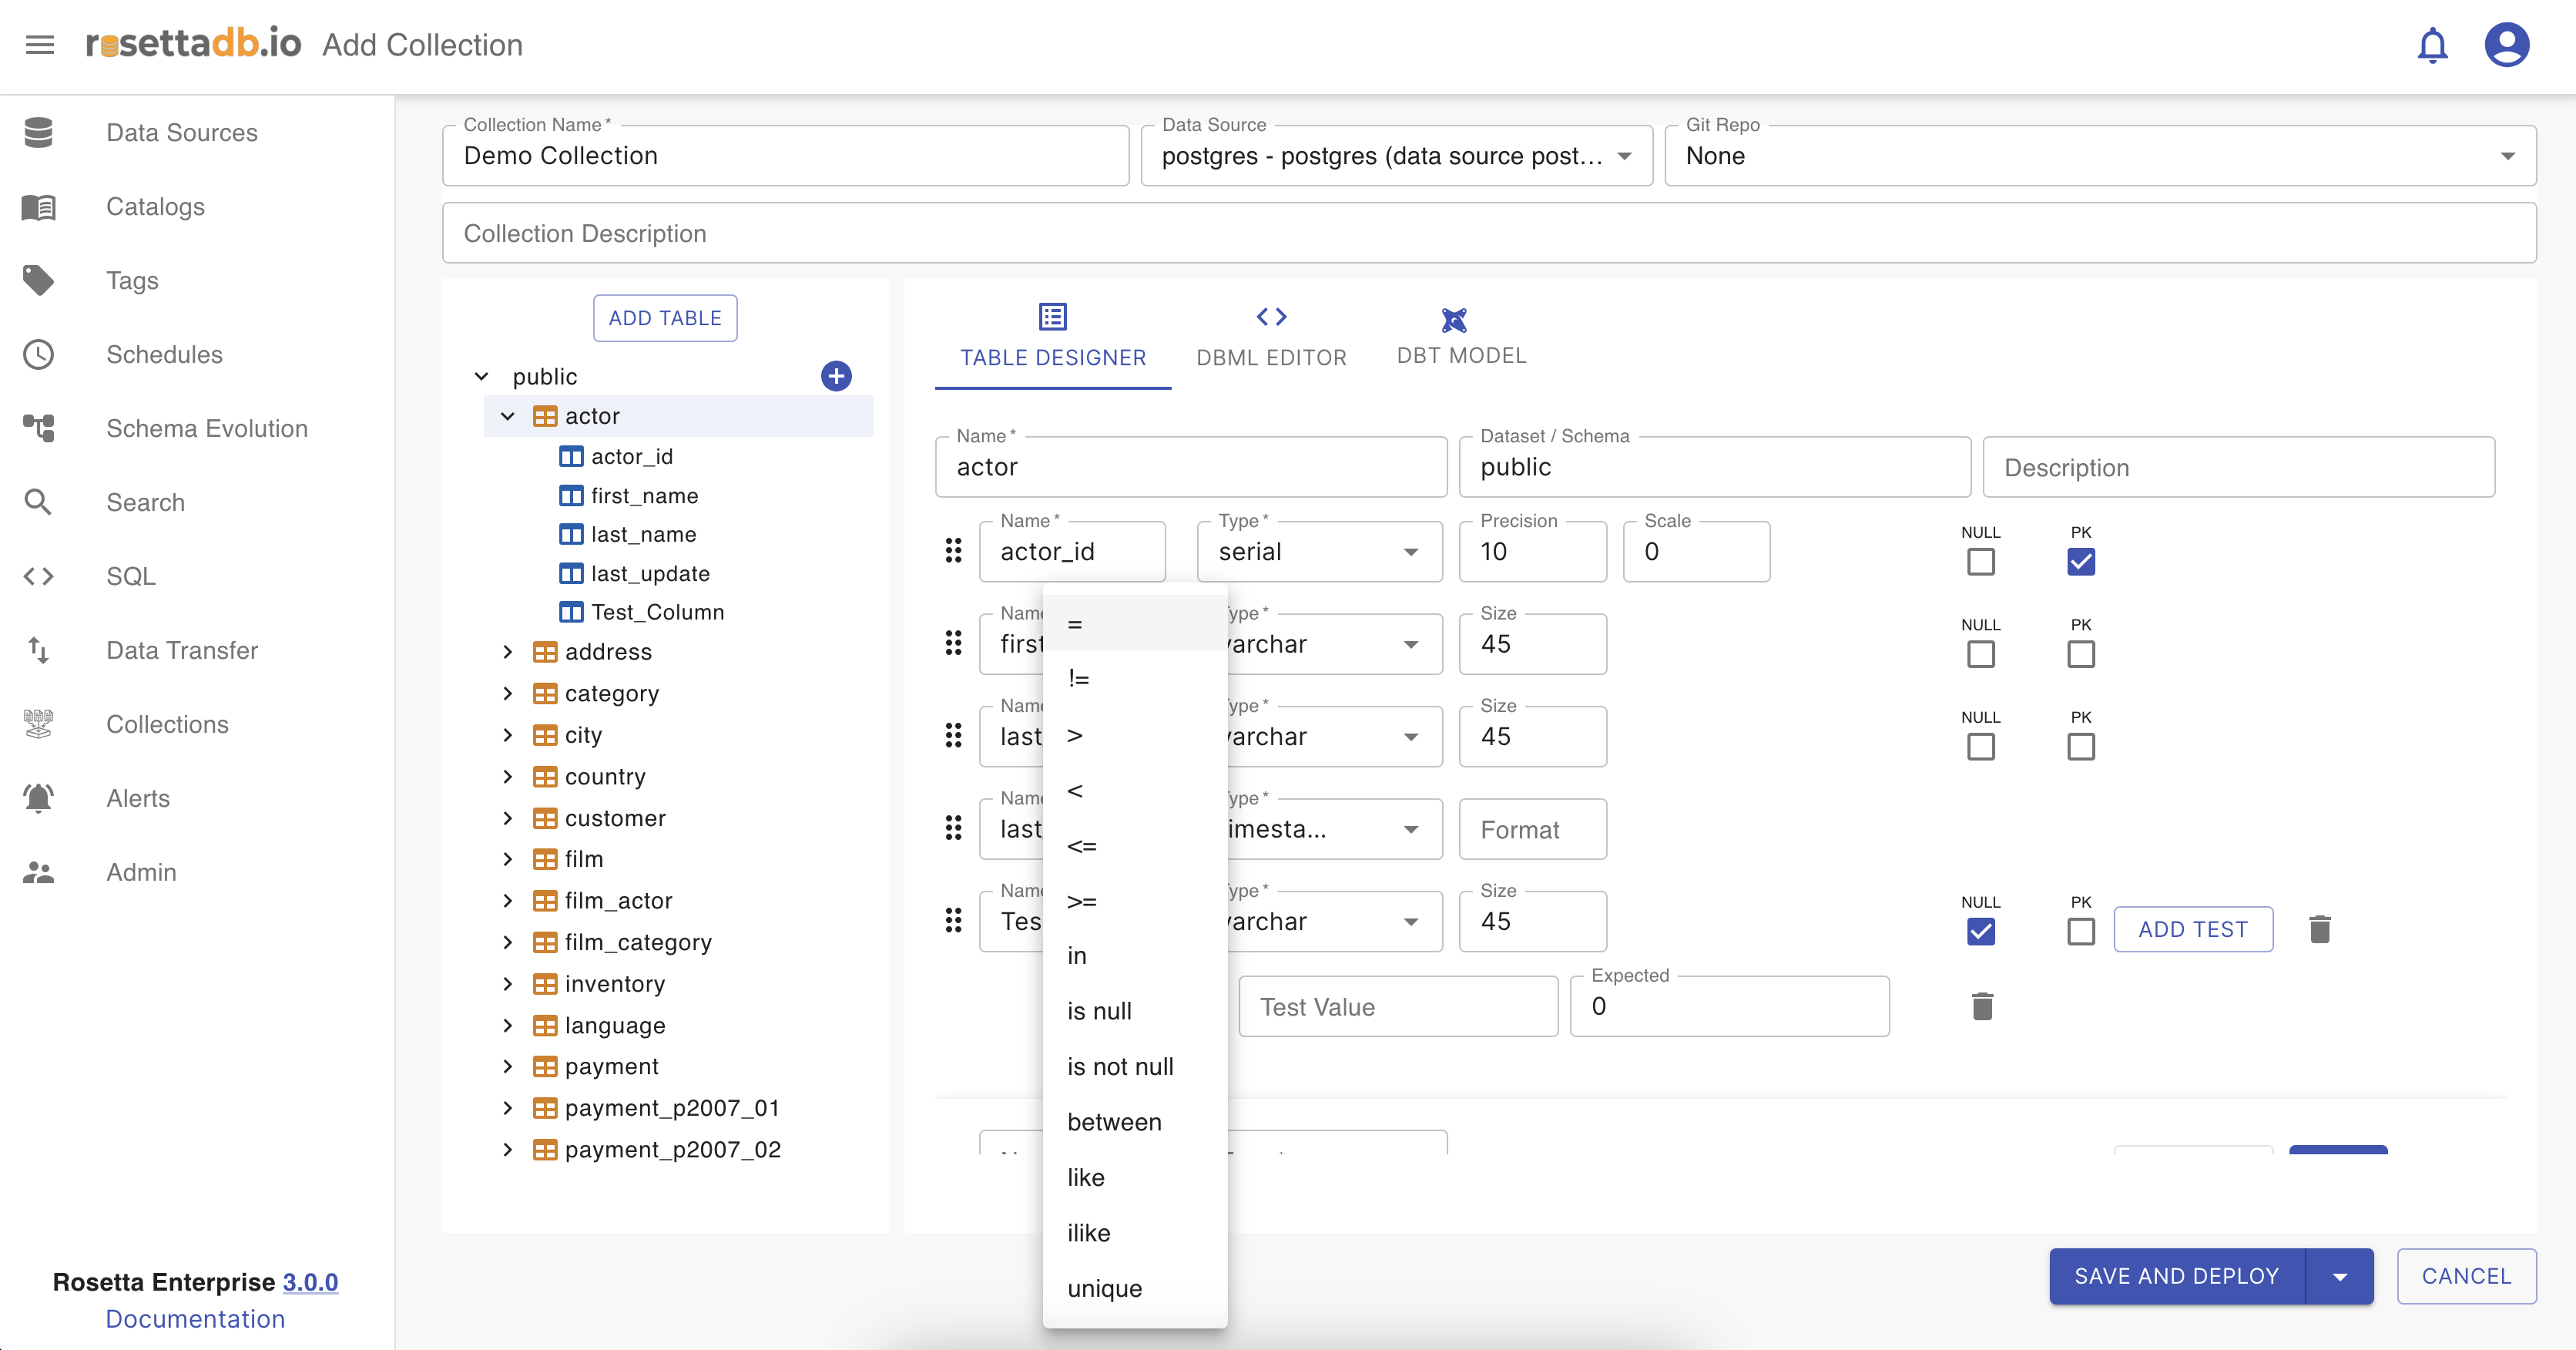The height and width of the screenshot is (1350, 2576).
Task: Uncheck the PK checkbox for actor_id
Action: [x=2081, y=562]
